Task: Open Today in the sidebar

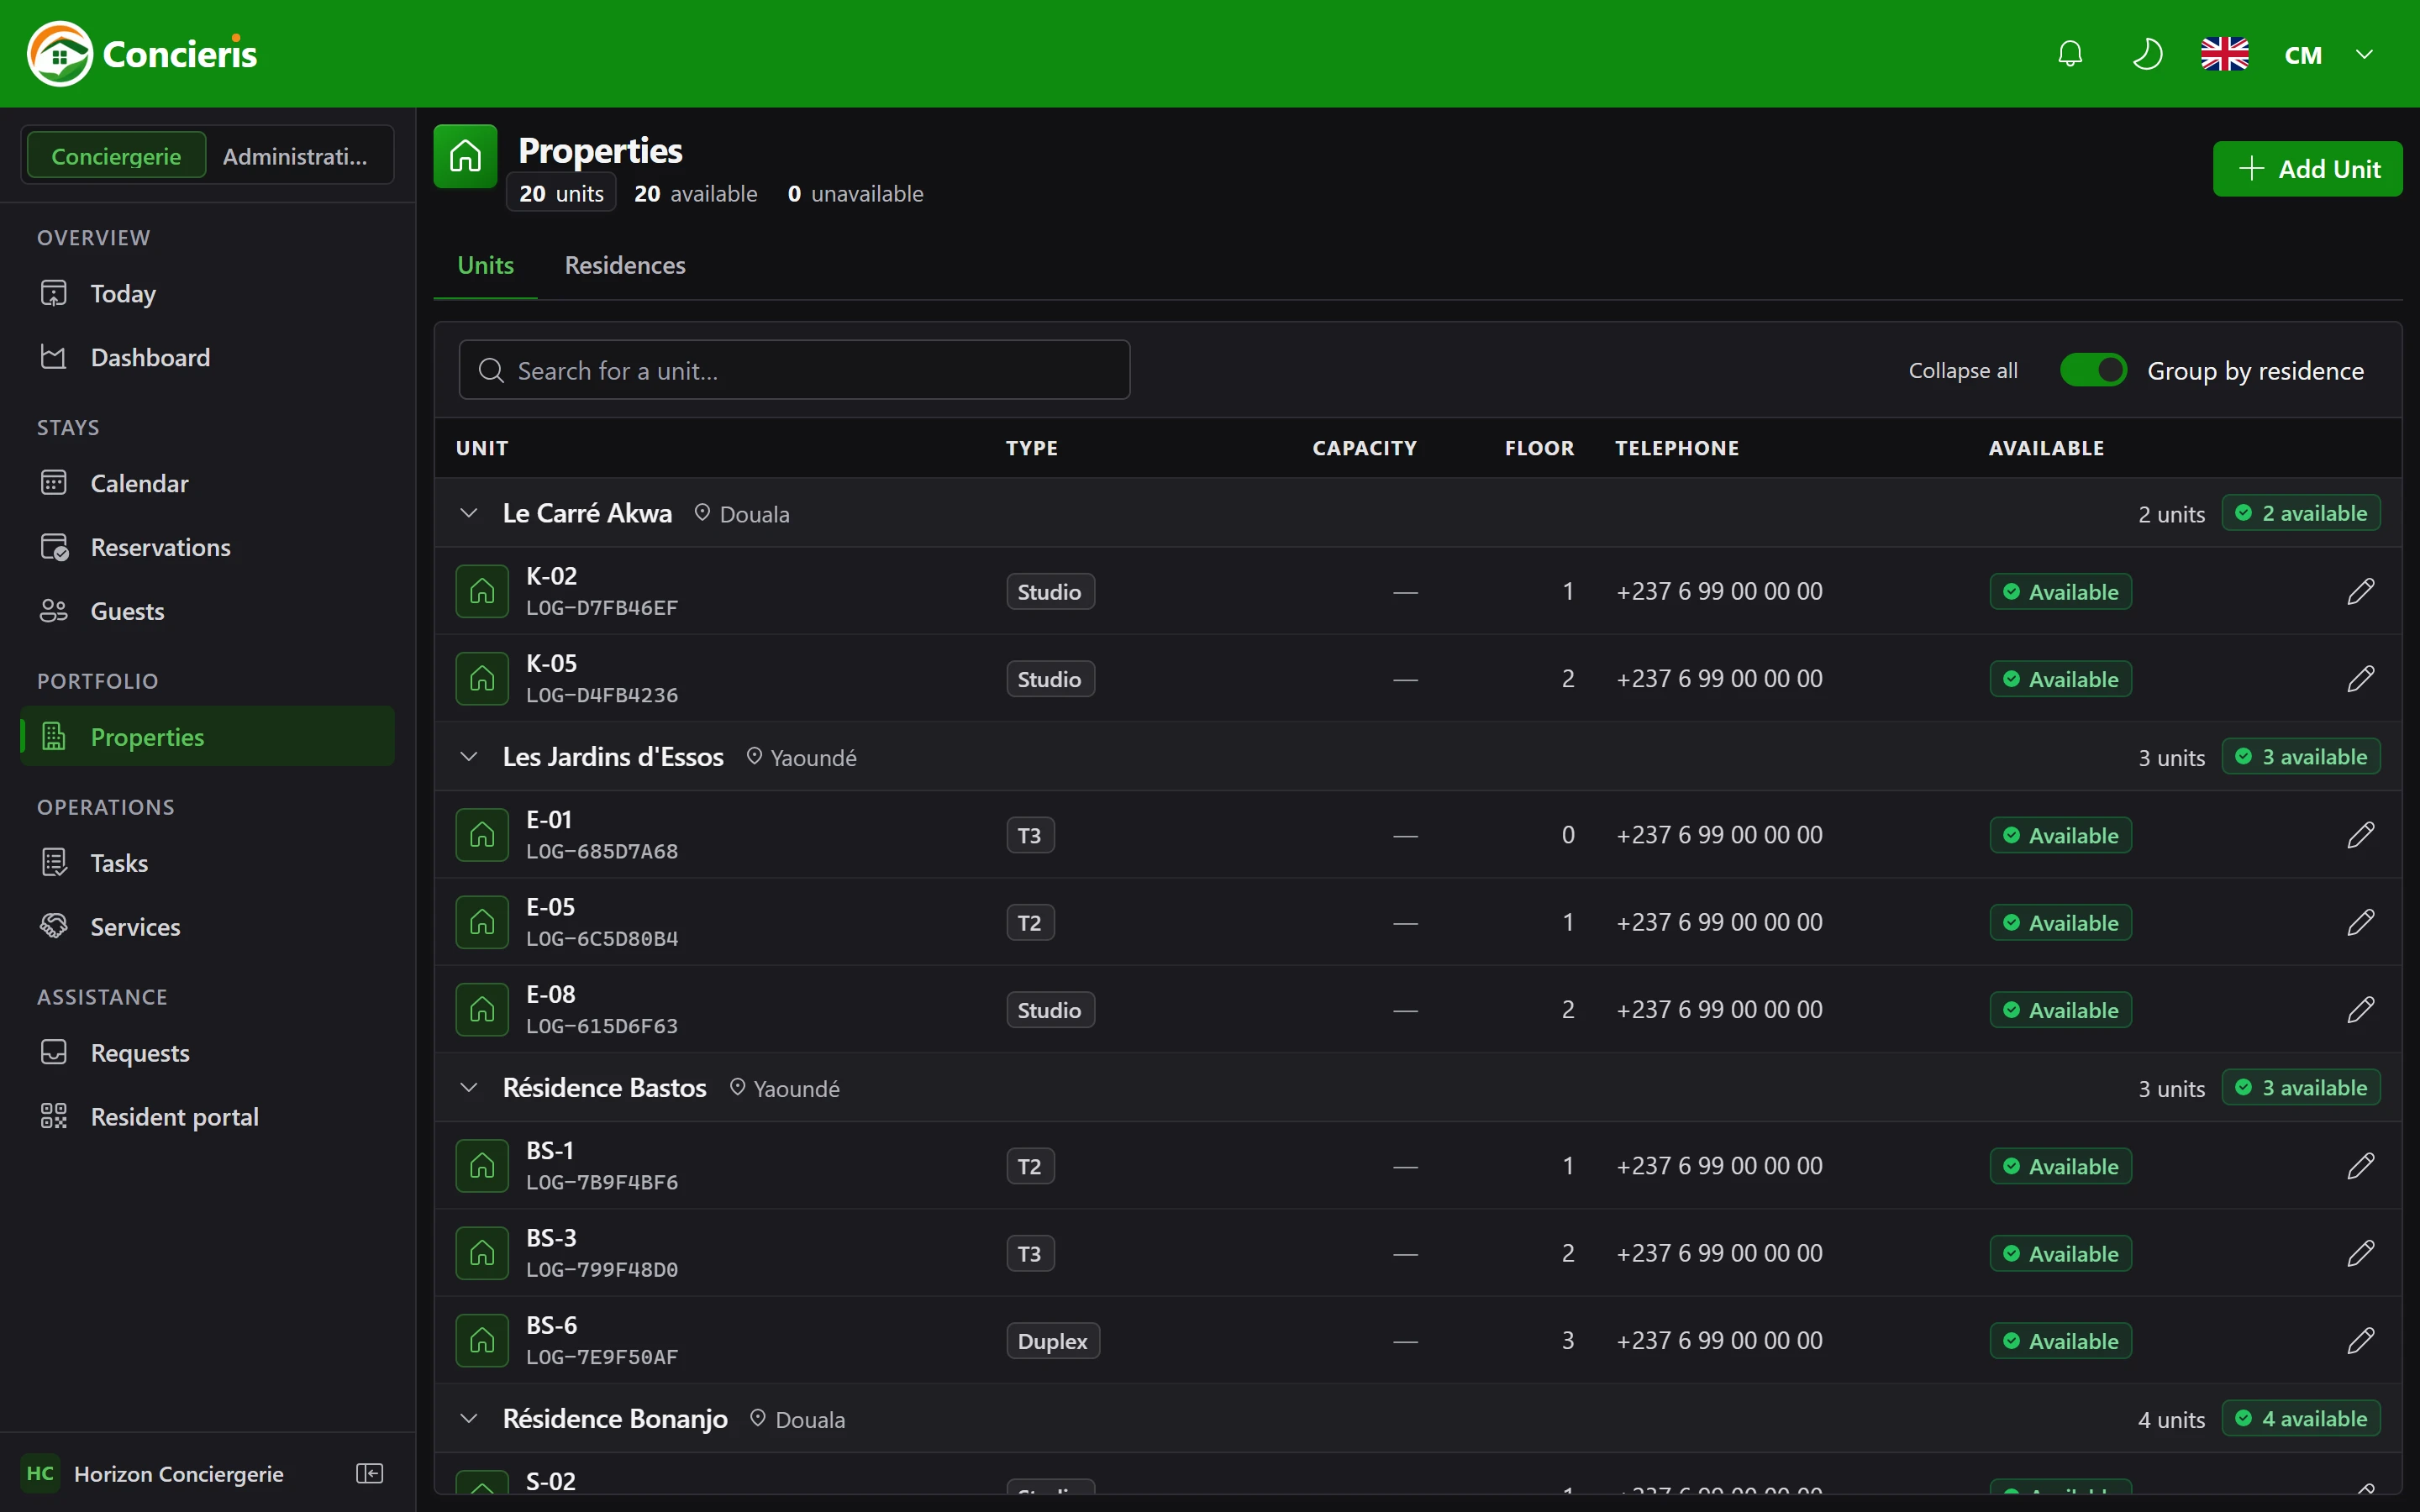Action: [x=207, y=294]
